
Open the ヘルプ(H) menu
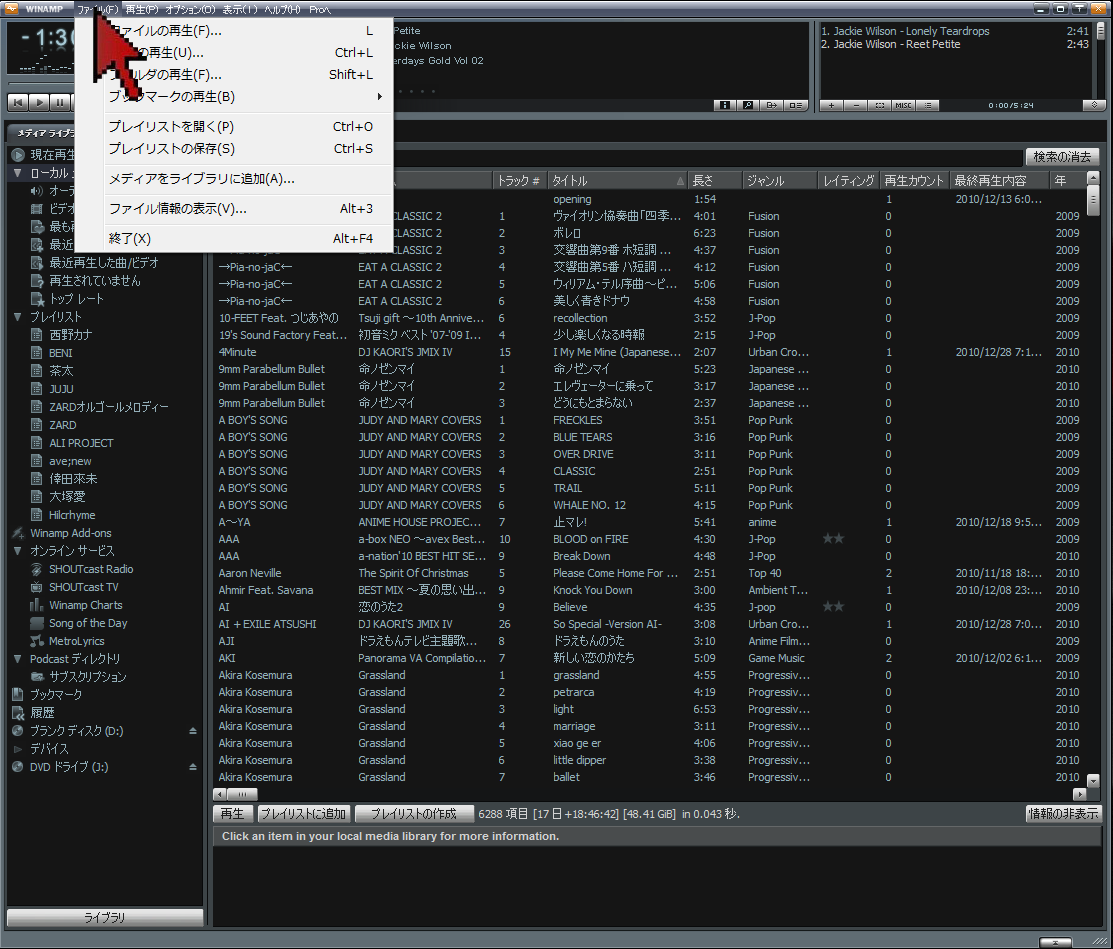[x=283, y=9]
